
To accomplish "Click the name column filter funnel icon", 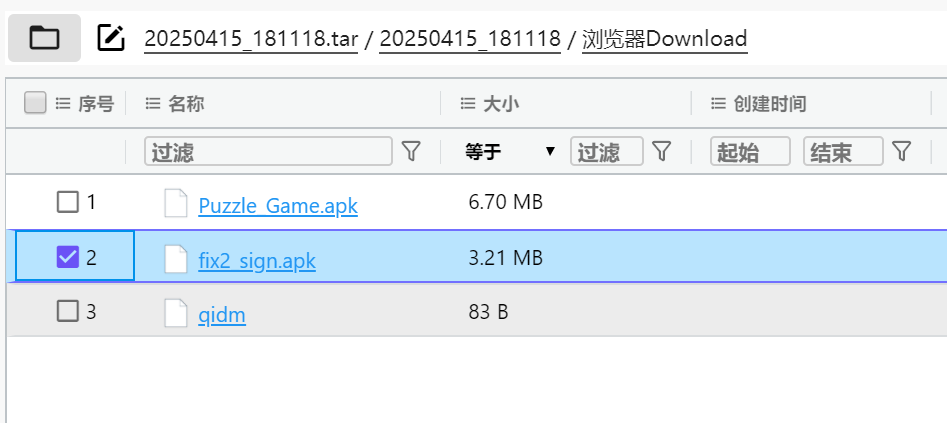I will click(x=411, y=151).
